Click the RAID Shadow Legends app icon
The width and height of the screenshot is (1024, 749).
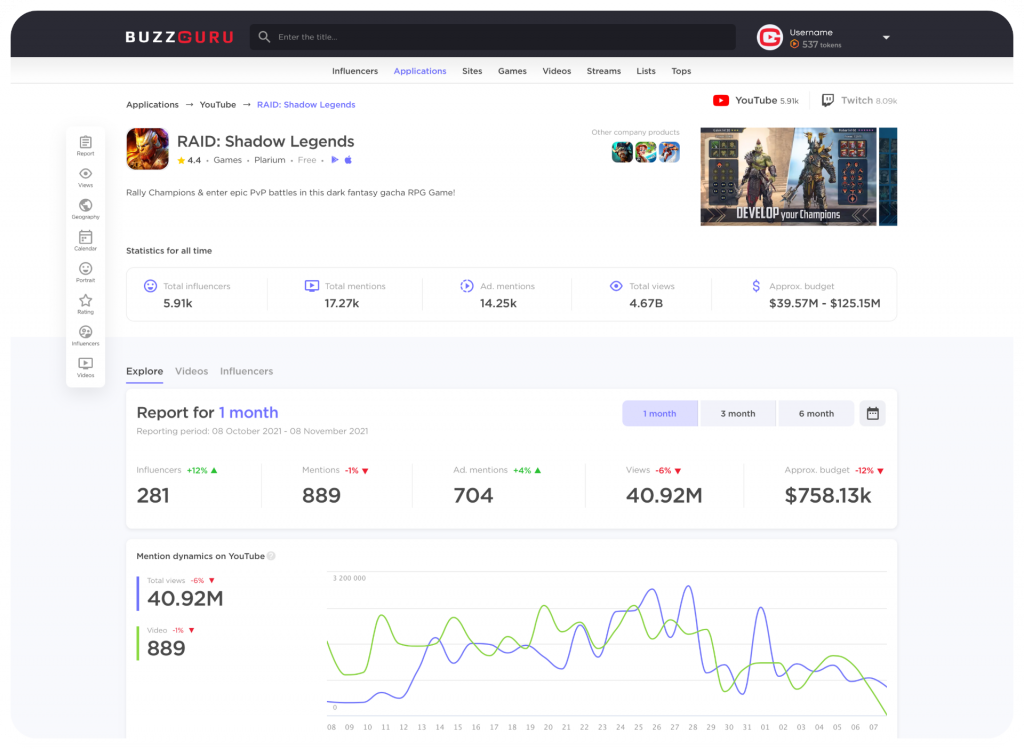(x=147, y=149)
